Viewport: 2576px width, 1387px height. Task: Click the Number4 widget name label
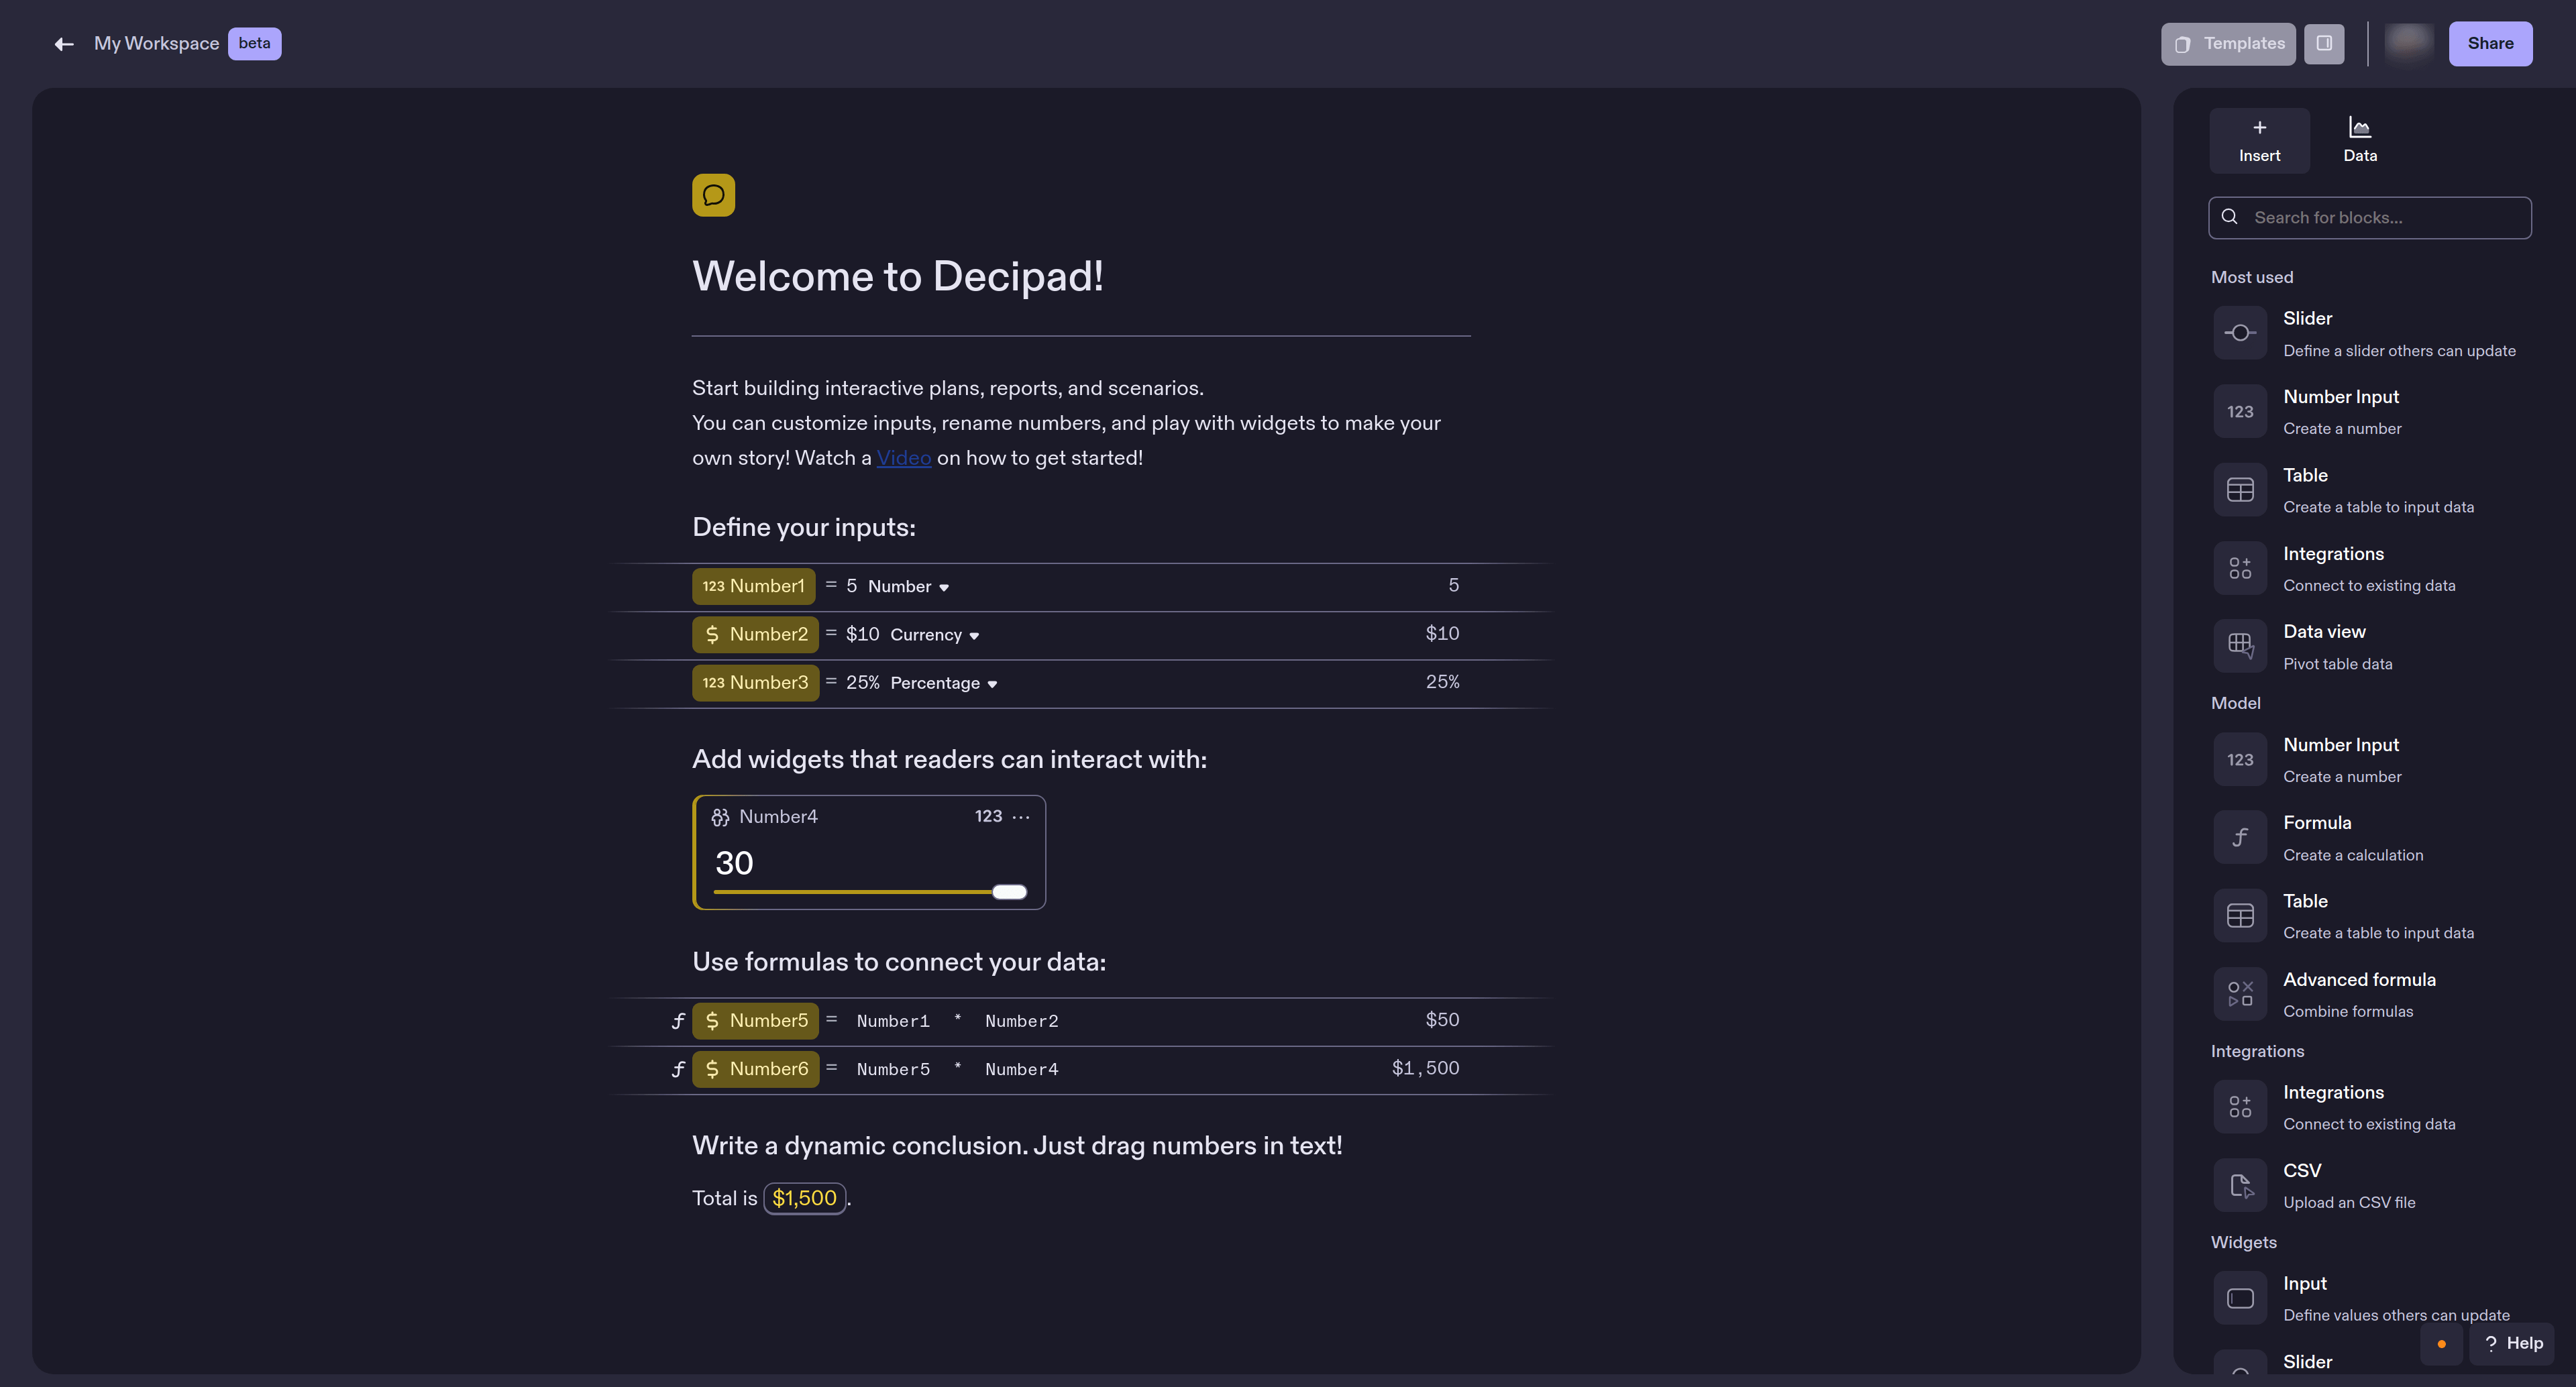pos(778,817)
